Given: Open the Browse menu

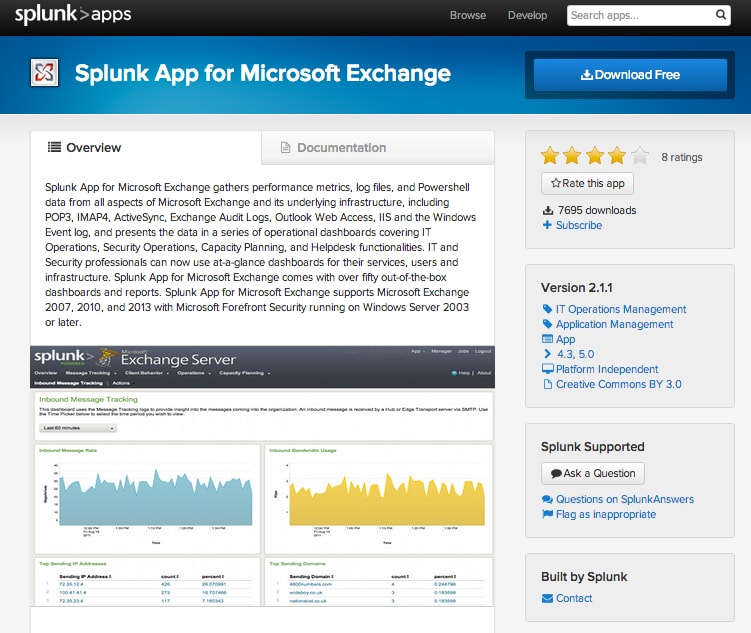Looking at the screenshot, I should coord(467,15).
